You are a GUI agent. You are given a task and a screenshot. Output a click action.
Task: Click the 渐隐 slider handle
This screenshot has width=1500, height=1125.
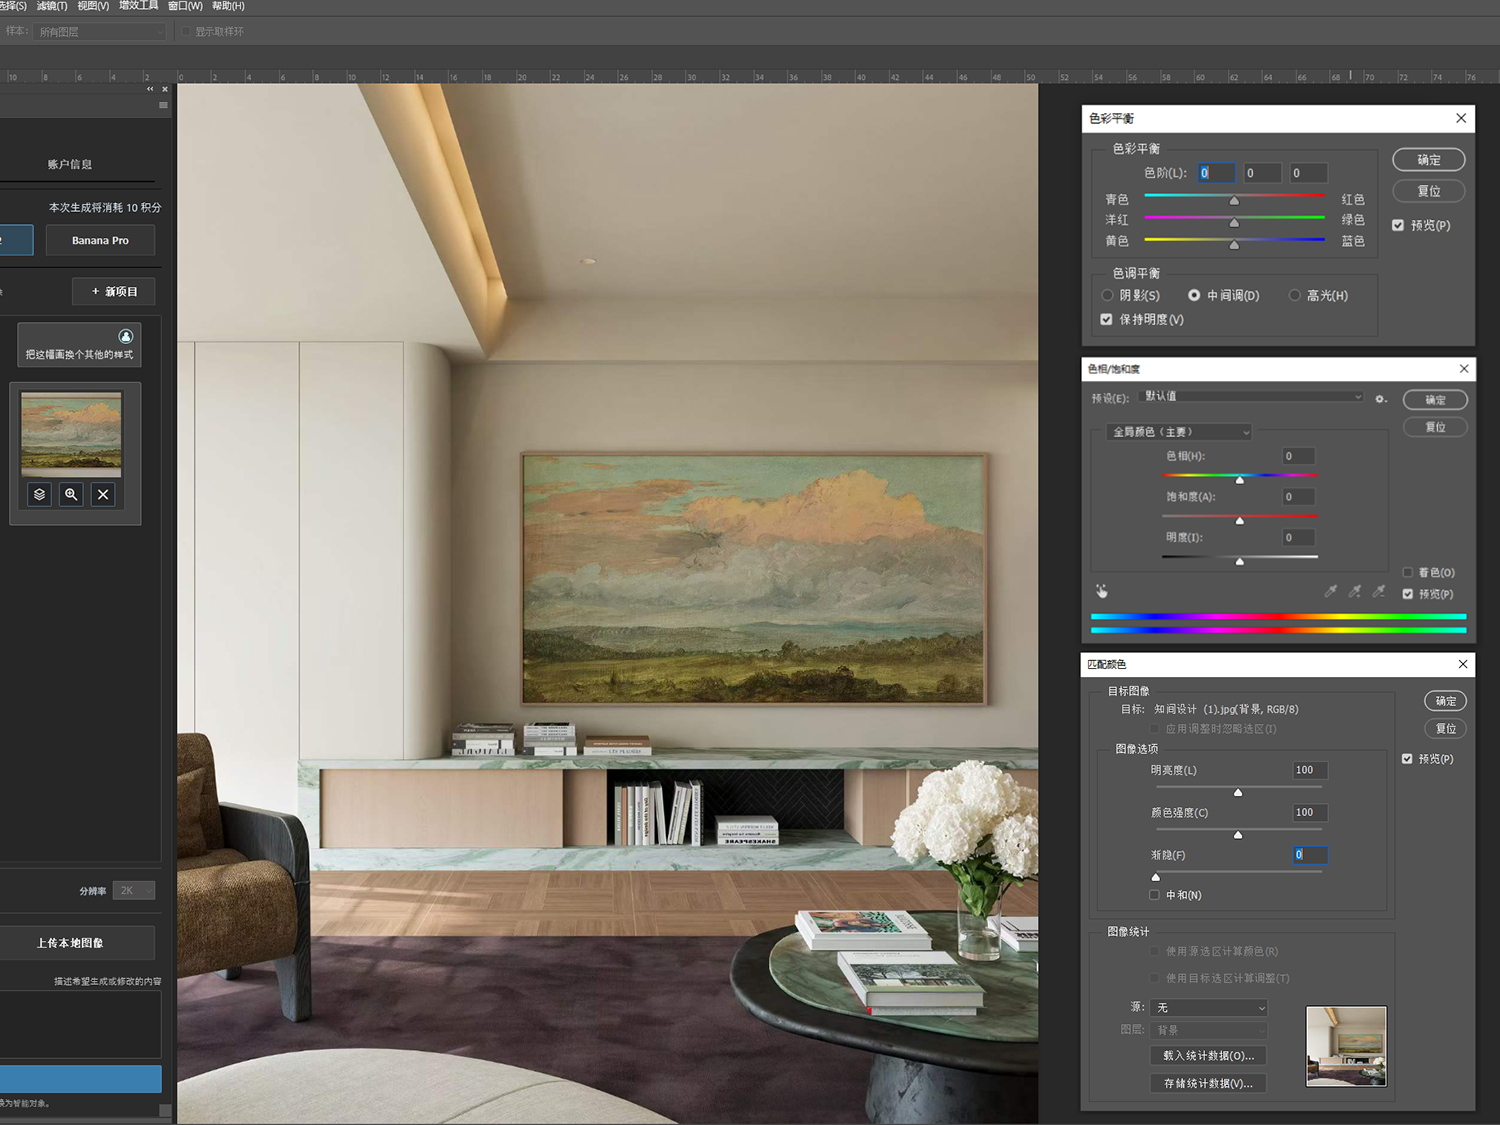[x=1156, y=877]
